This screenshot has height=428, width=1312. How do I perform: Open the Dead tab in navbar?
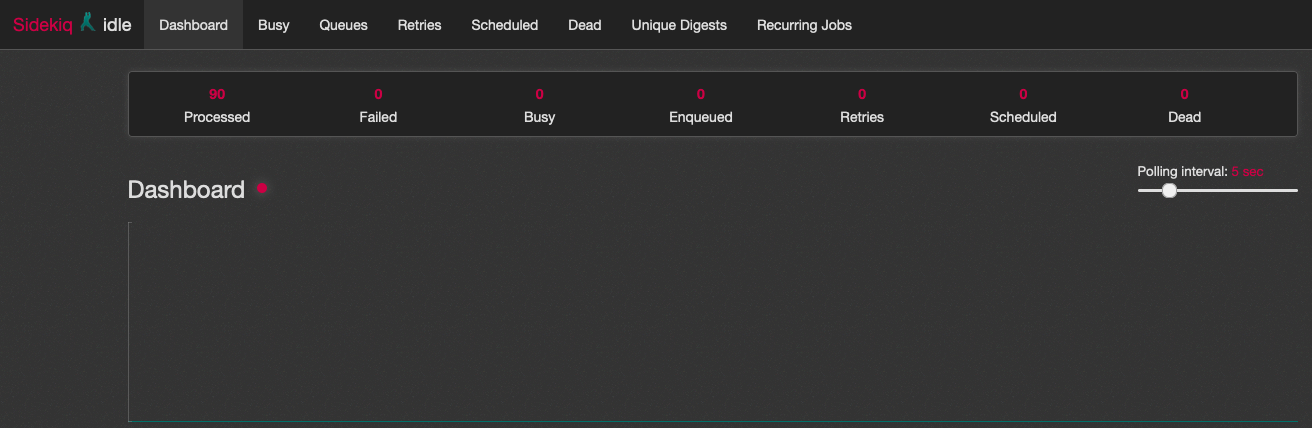584,25
